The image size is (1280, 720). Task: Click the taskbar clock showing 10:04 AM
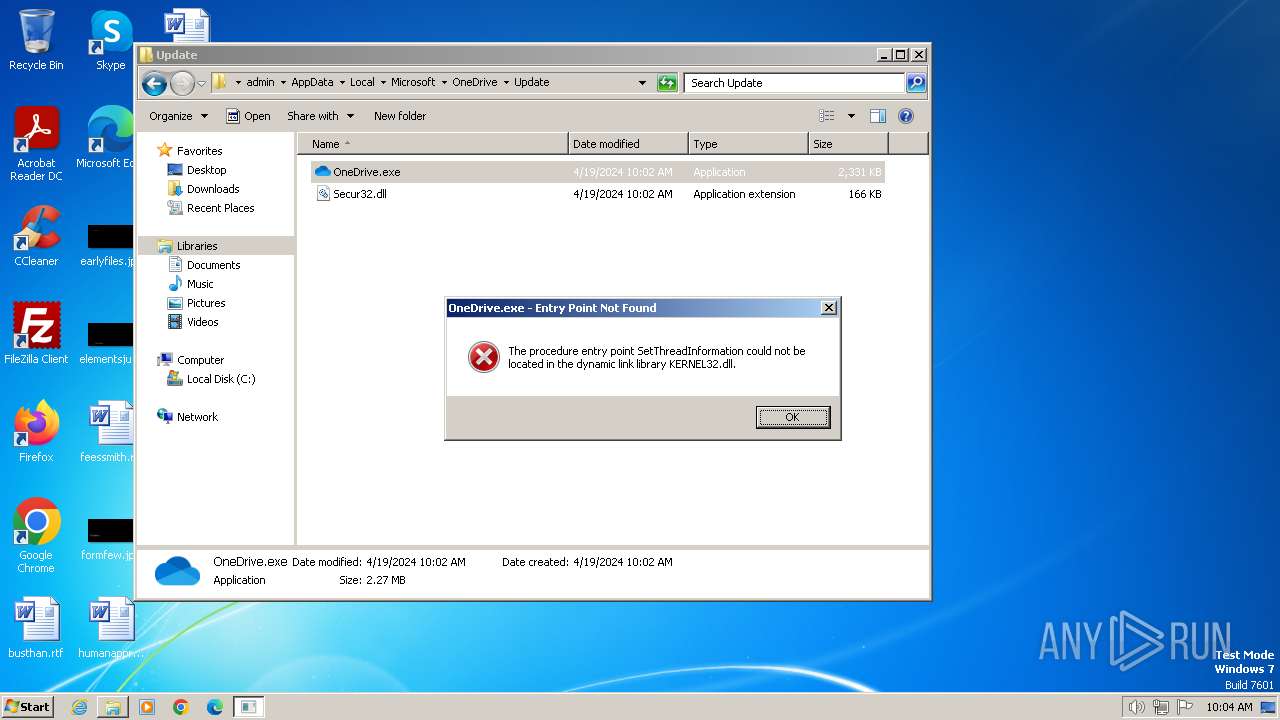point(1229,707)
